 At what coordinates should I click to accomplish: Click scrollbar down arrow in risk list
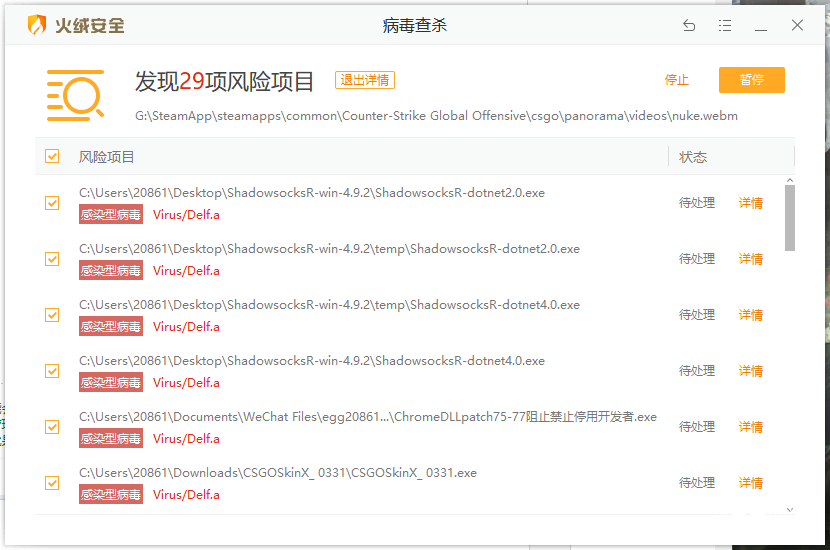click(x=790, y=510)
